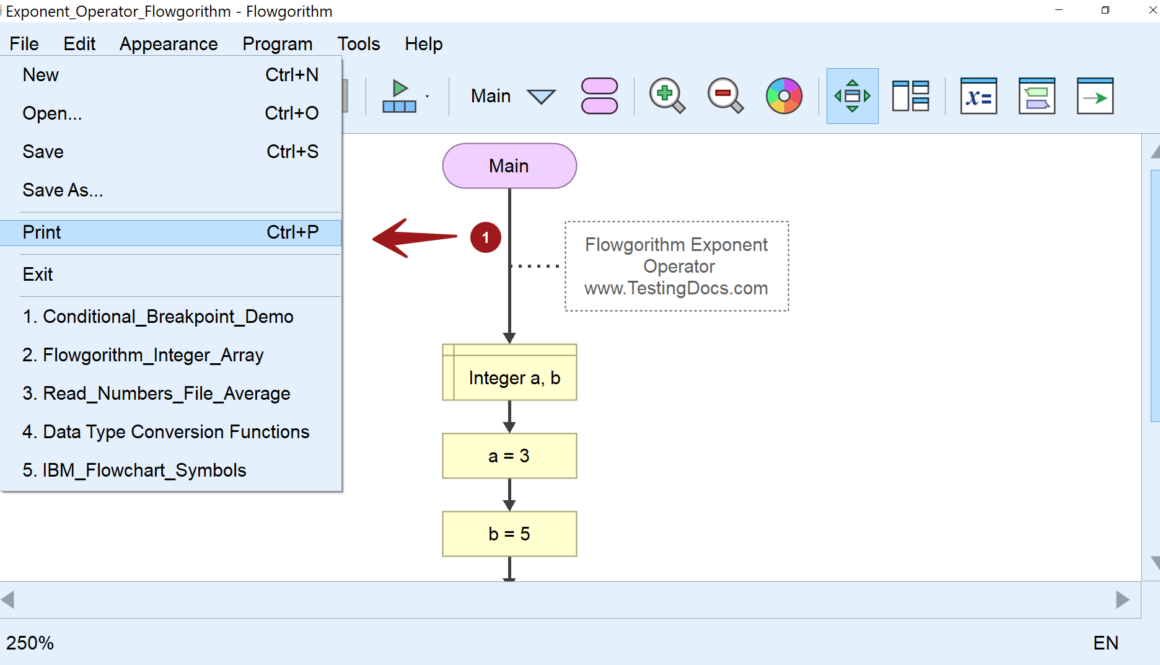Click the vertical scrollbar up arrow
Screen dimensions: 1160x665
[1155, 152]
